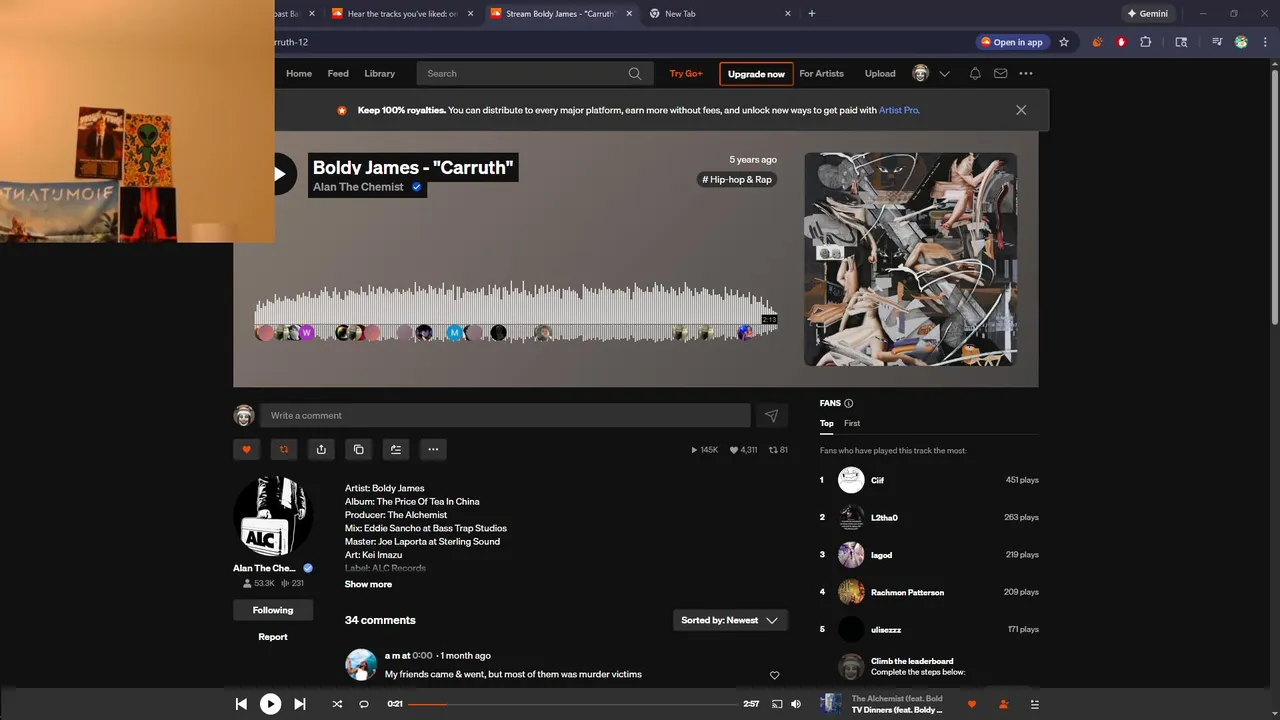The image size is (1280, 720).
Task: Open the Feed page
Action: (338, 73)
